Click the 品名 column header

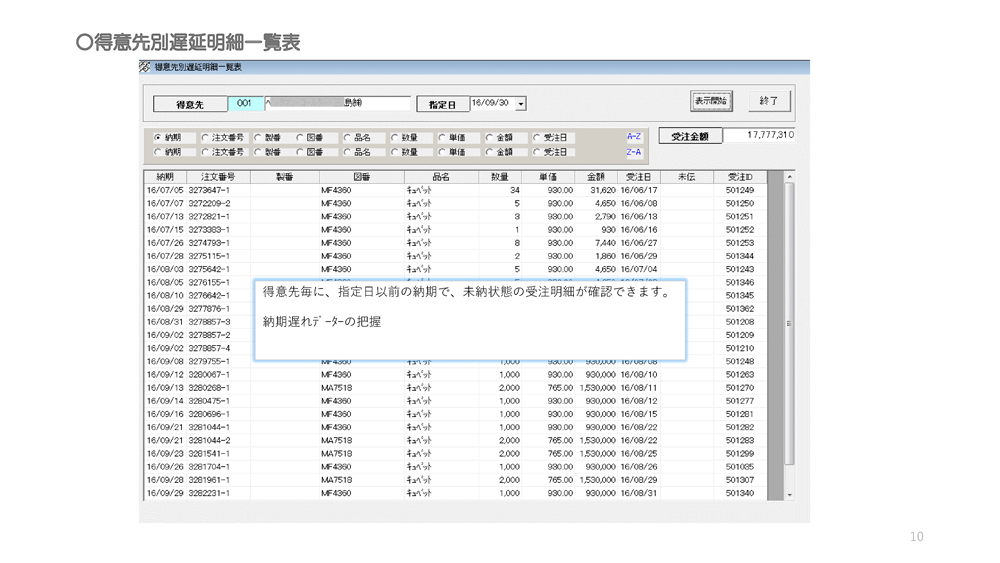coord(441,177)
